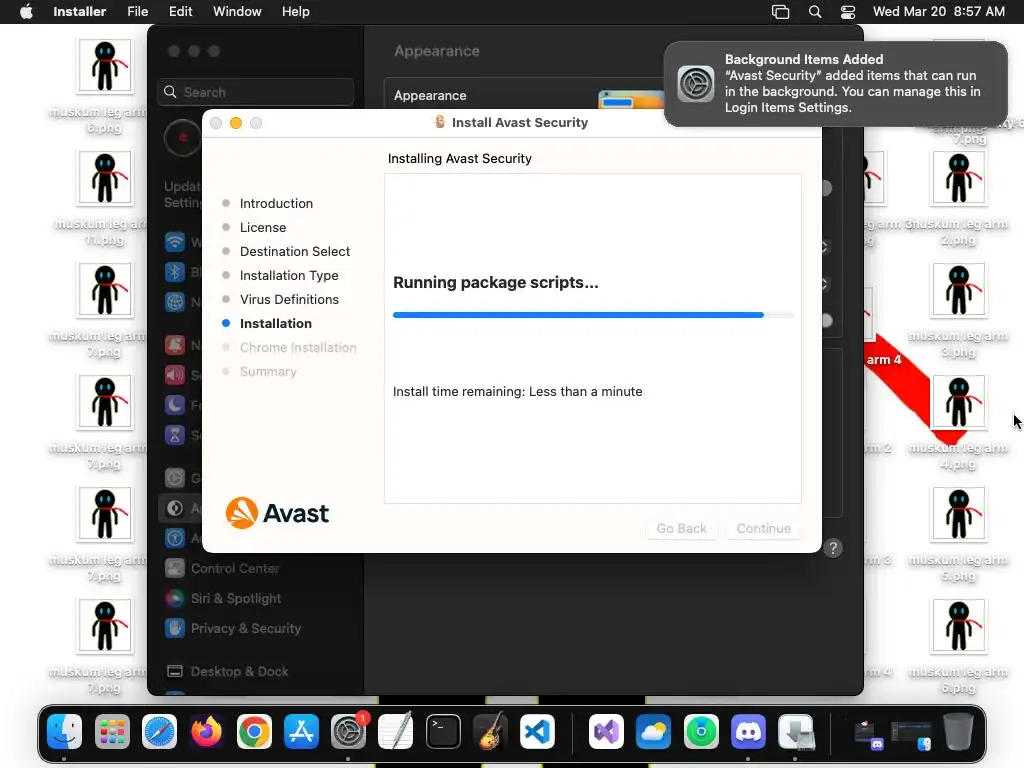Select desktop file muskum leg arm 3.png
The height and width of the screenshot is (768, 1024).
point(958,311)
